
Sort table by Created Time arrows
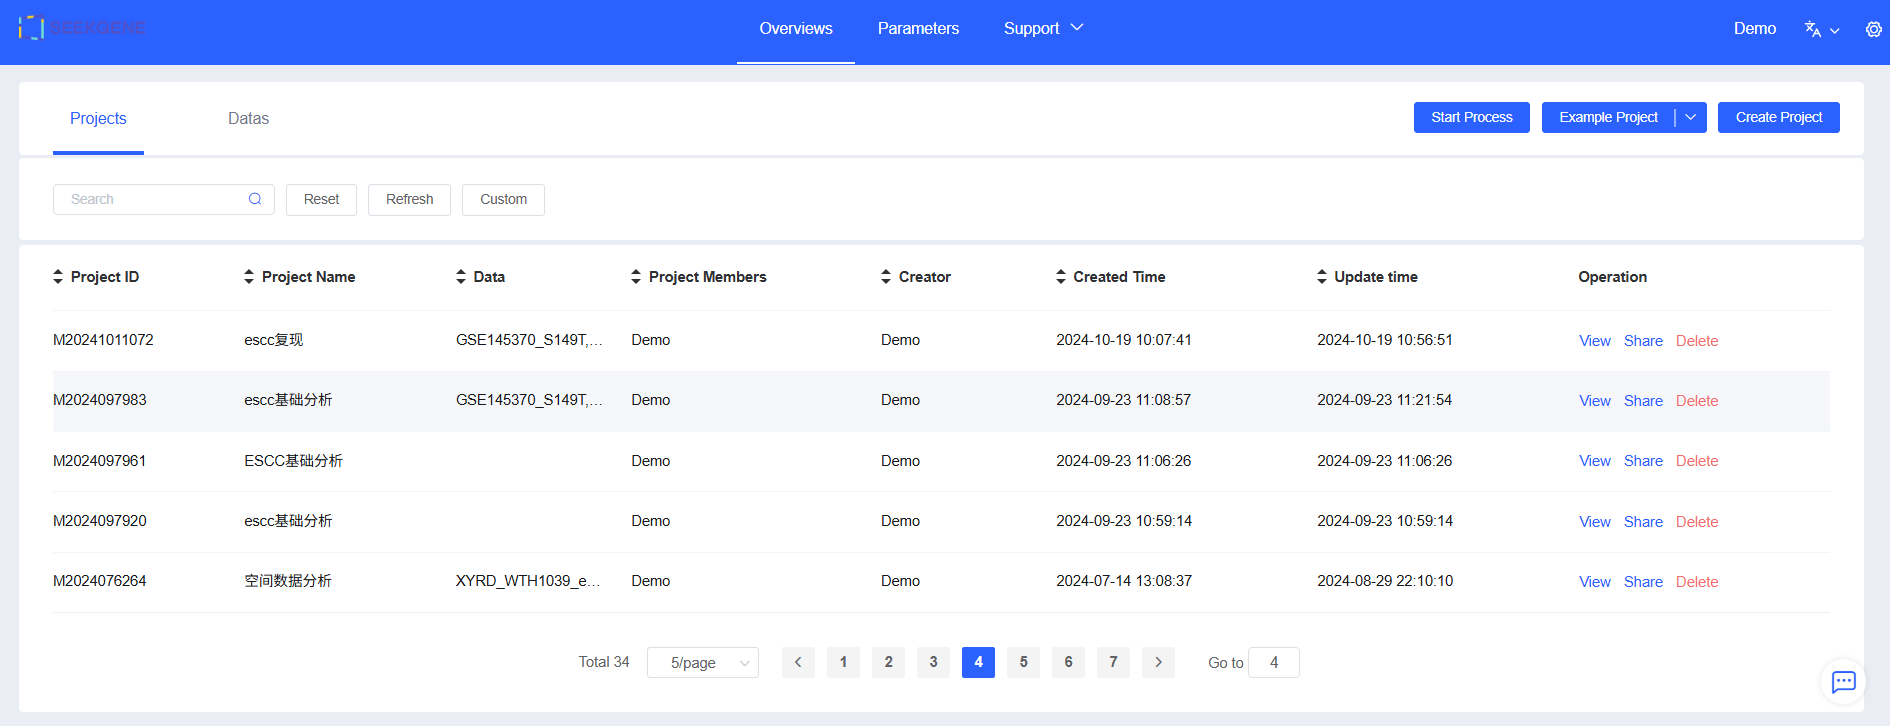(1061, 277)
